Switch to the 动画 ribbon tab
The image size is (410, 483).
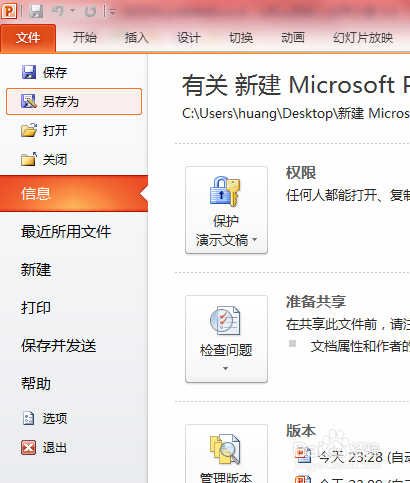tap(293, 38)
